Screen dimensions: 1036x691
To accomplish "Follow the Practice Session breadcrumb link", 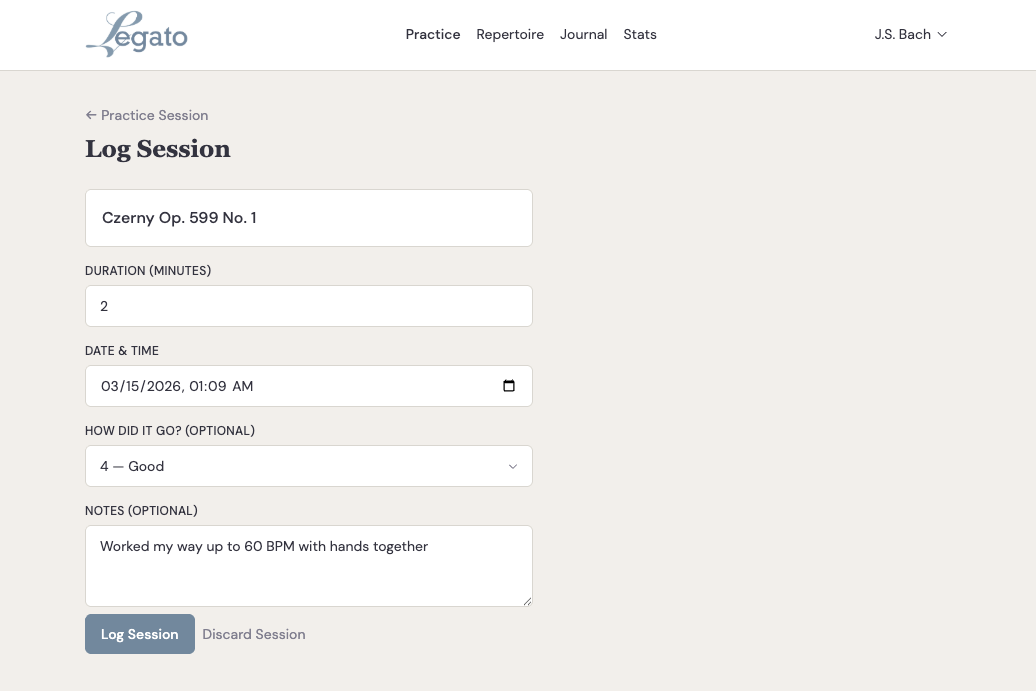I will pyautogui.click(x=154, y=115).
